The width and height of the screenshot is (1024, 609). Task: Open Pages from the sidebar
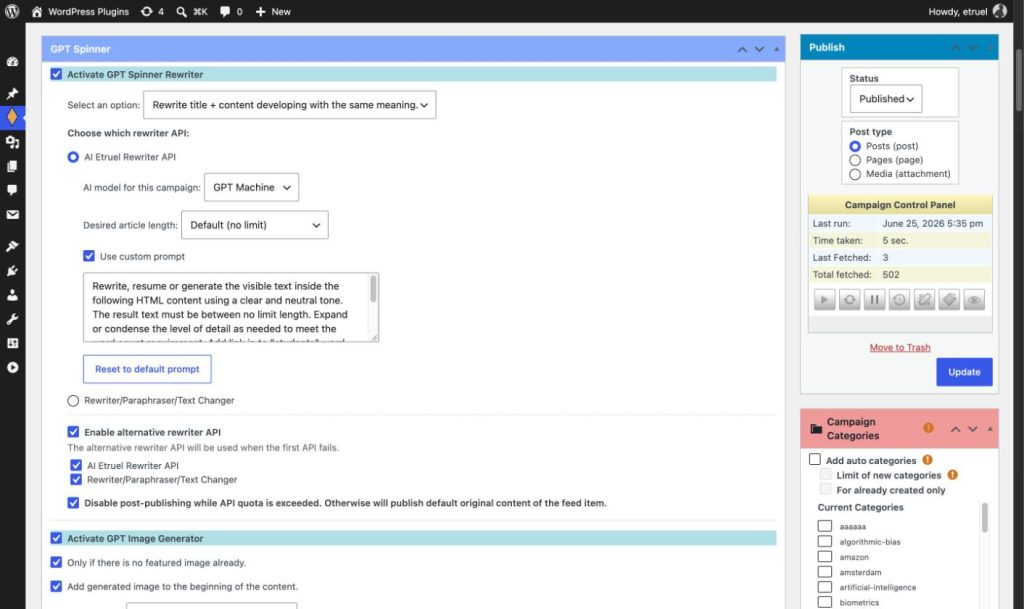(12, 166)
